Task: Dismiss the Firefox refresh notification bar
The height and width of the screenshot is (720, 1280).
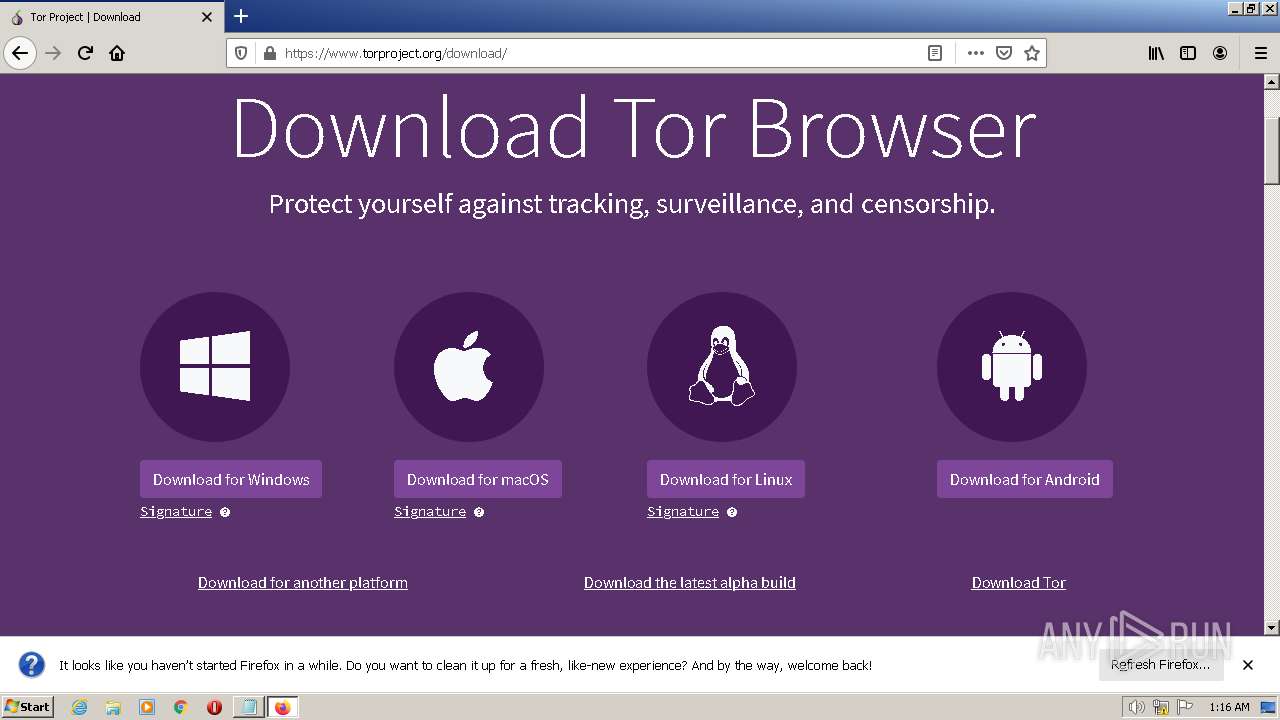Action: pos(1248,665)
